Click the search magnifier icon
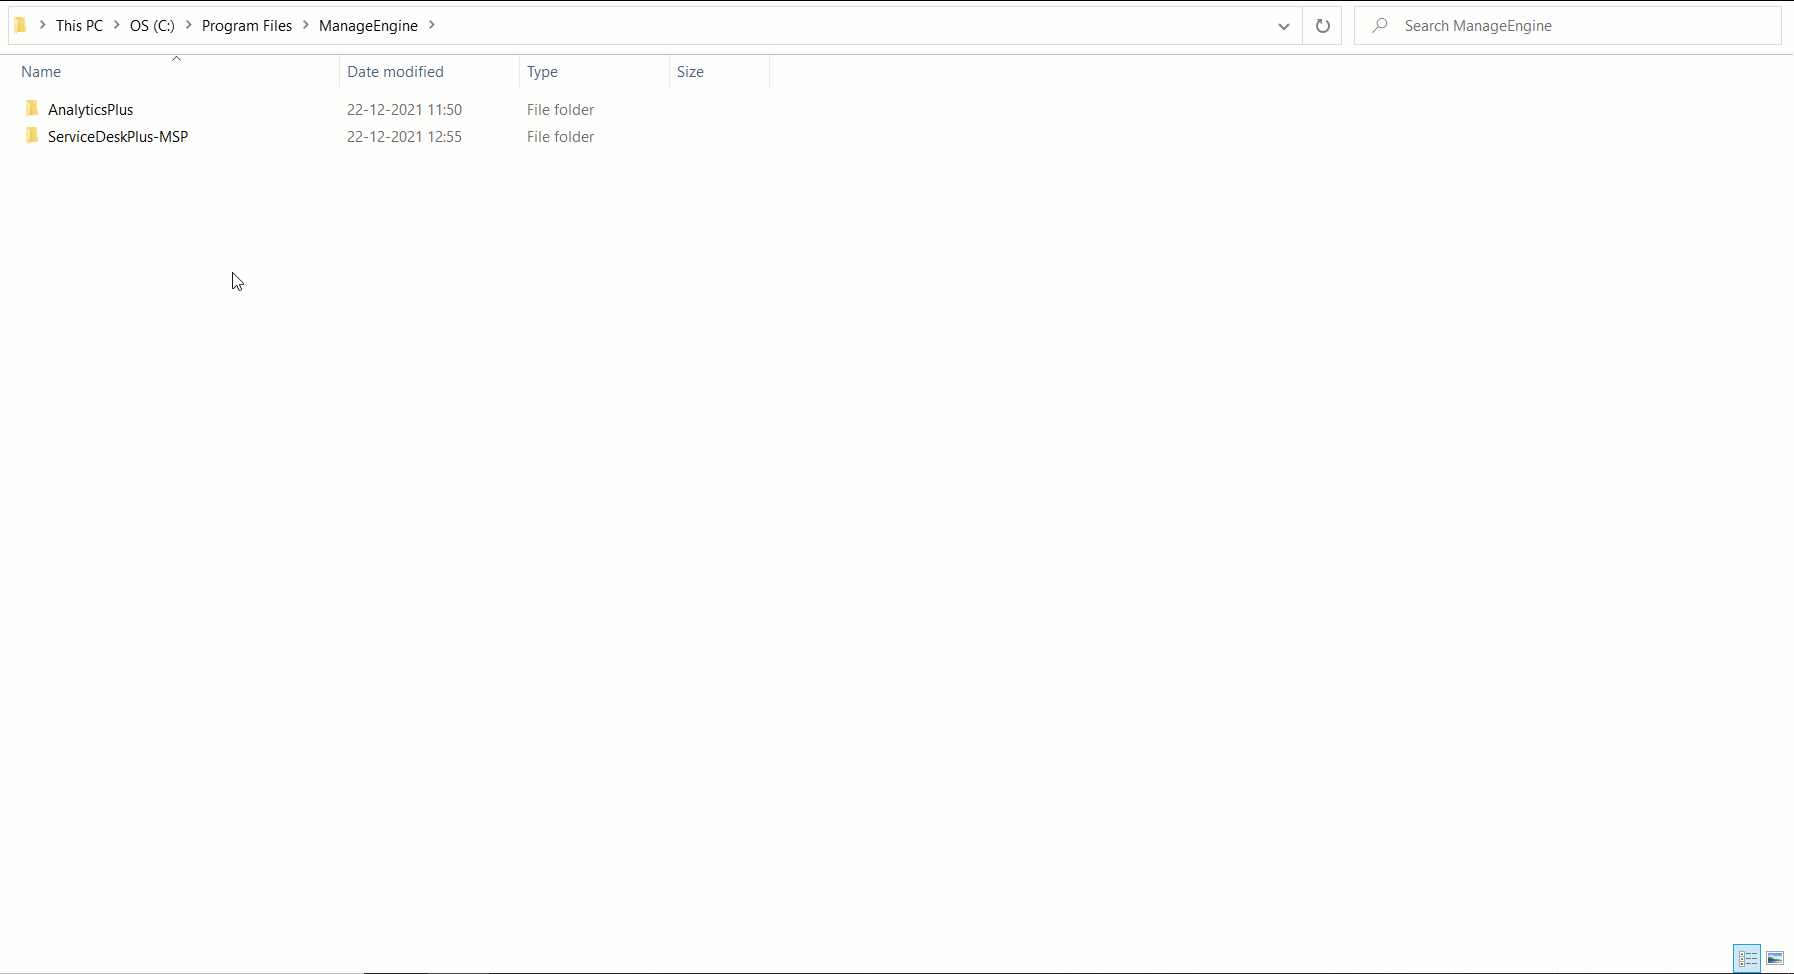The height and width of the screenshot is (974, 1794). pos(1380,25)
